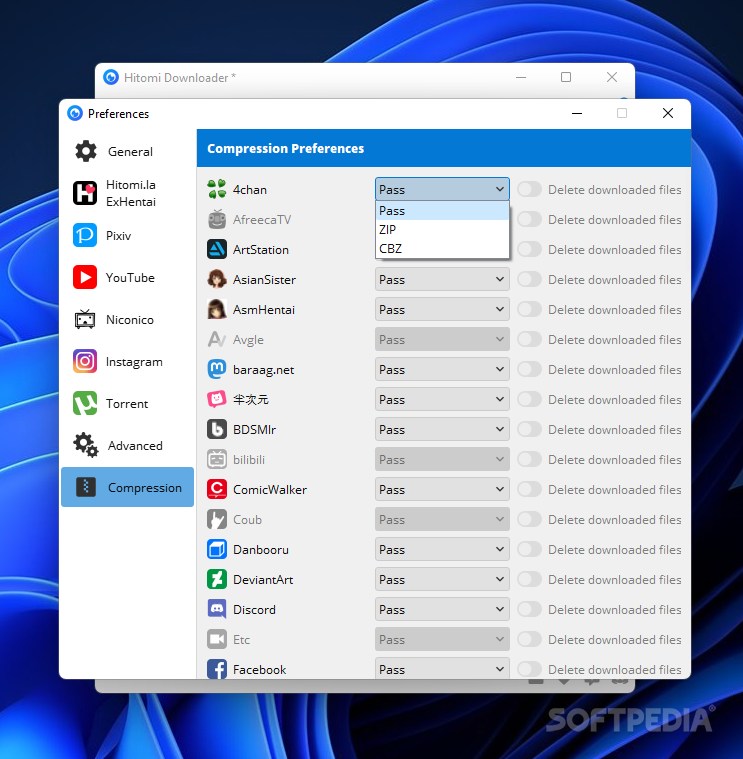The image size is (743, 759).
Task: Click the AfreecaTV grey icon
Action: coord(216,219)
